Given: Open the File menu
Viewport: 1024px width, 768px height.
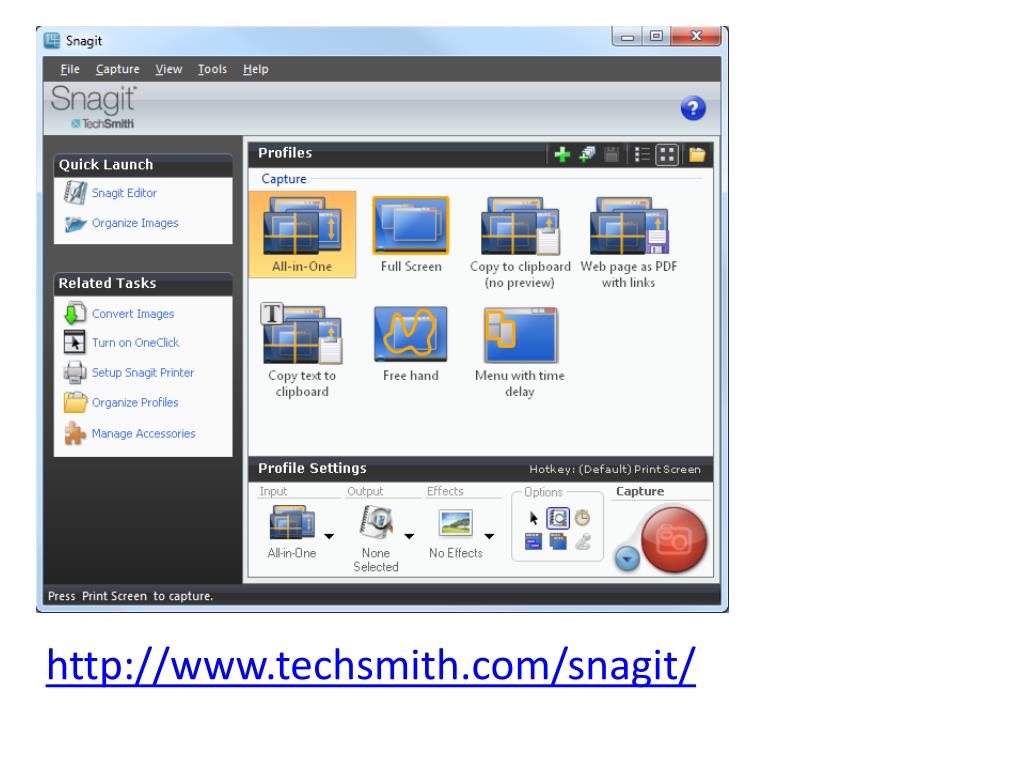Looking at the screenshot, I should coord(70,69).
